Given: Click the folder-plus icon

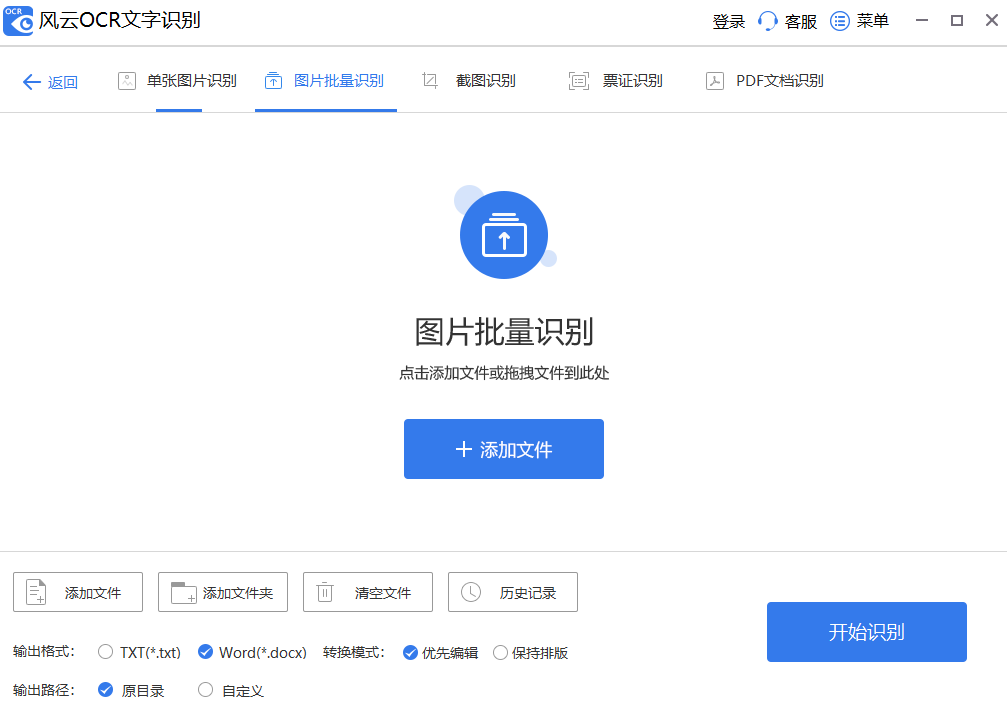Looking at the screenshot, I should click(184, 592).
